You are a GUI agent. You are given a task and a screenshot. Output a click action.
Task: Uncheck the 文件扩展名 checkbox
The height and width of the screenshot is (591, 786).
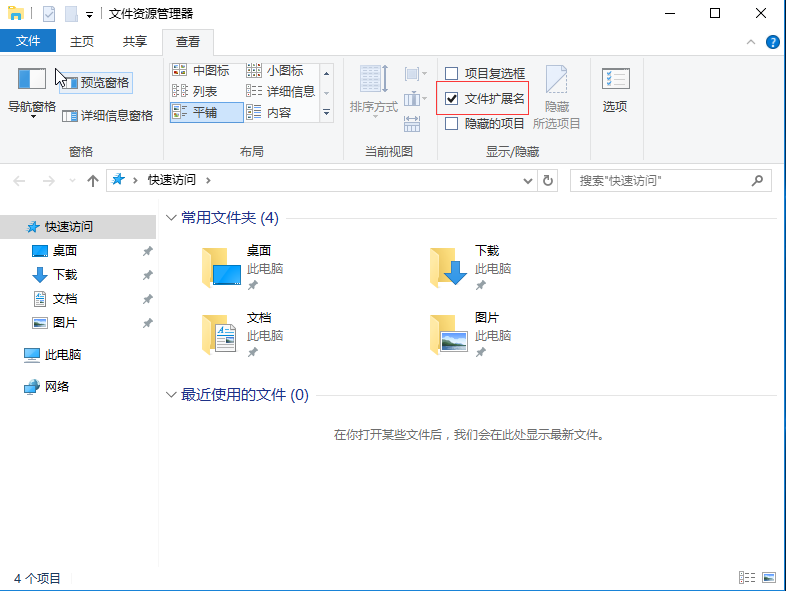pos(452,98)
